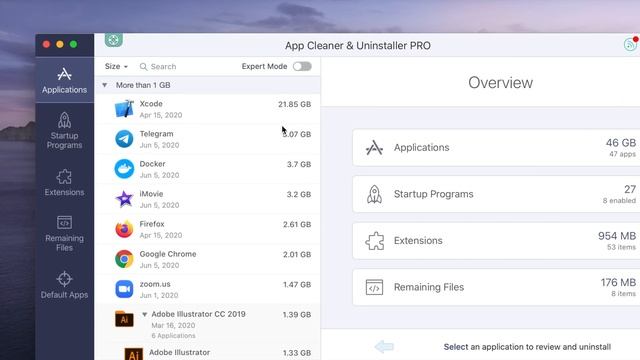Screen dimensions: 640x360
Task: Toggle the Expert Mode switch
Action: click(x=302, y=67)
